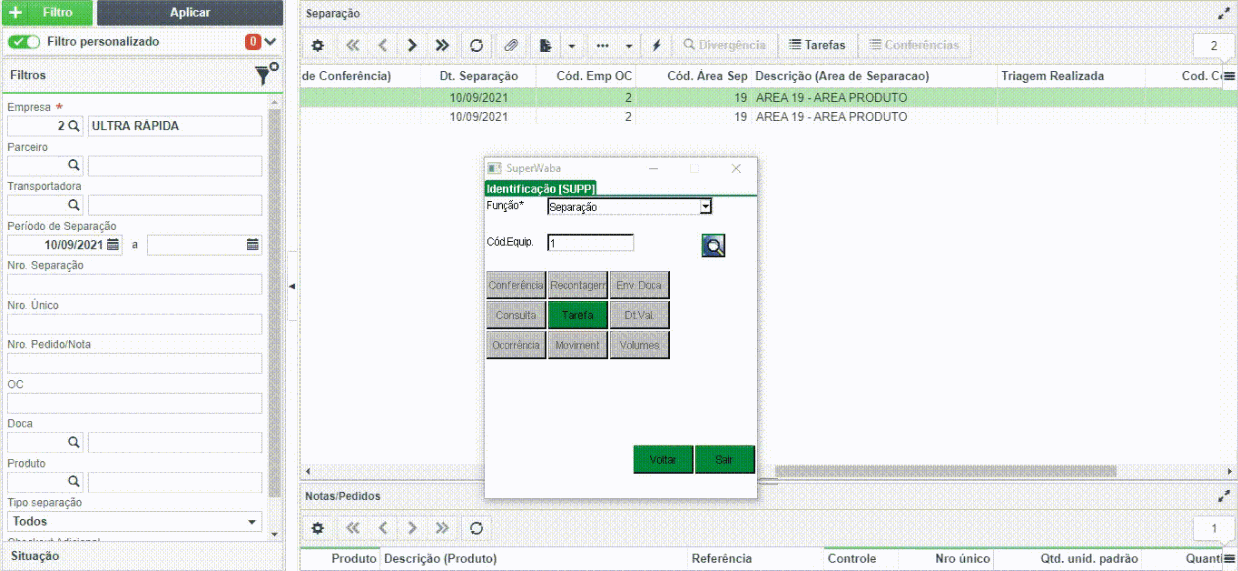This screenshot has width=1238, height=571.
Task: Expand the Separação panel to fullscreen
Action: [x=1223, y=14]
